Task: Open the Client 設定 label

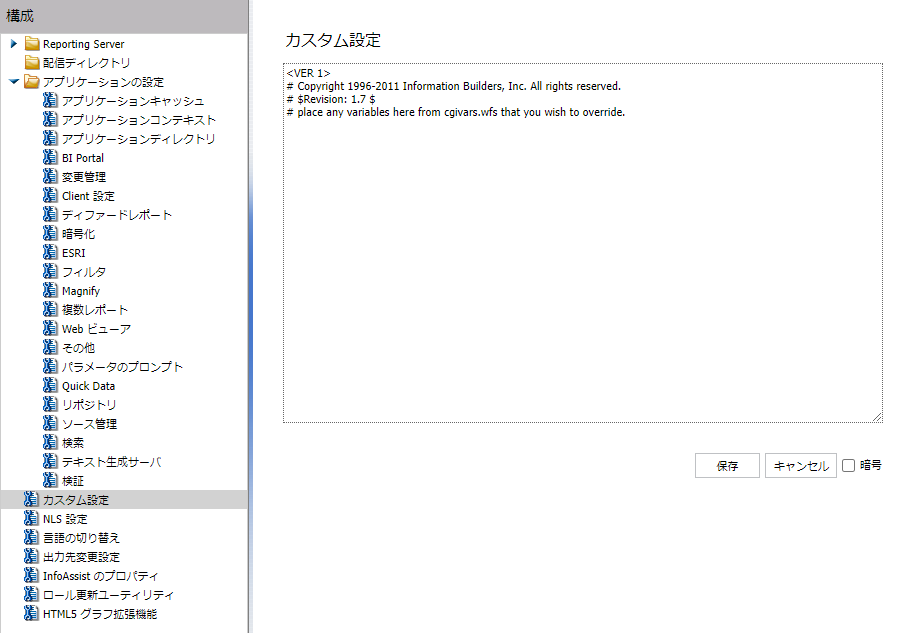Action: pos(88,196)
